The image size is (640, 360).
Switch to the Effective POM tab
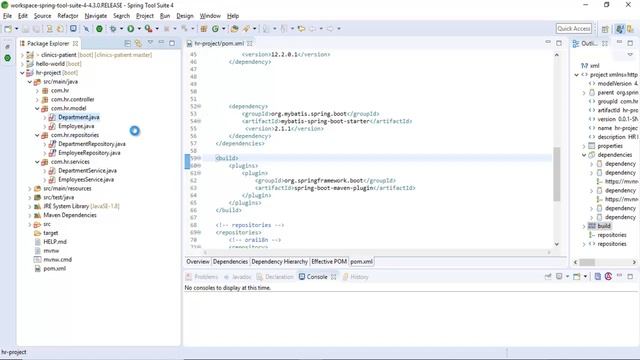(x=329, y=262)
